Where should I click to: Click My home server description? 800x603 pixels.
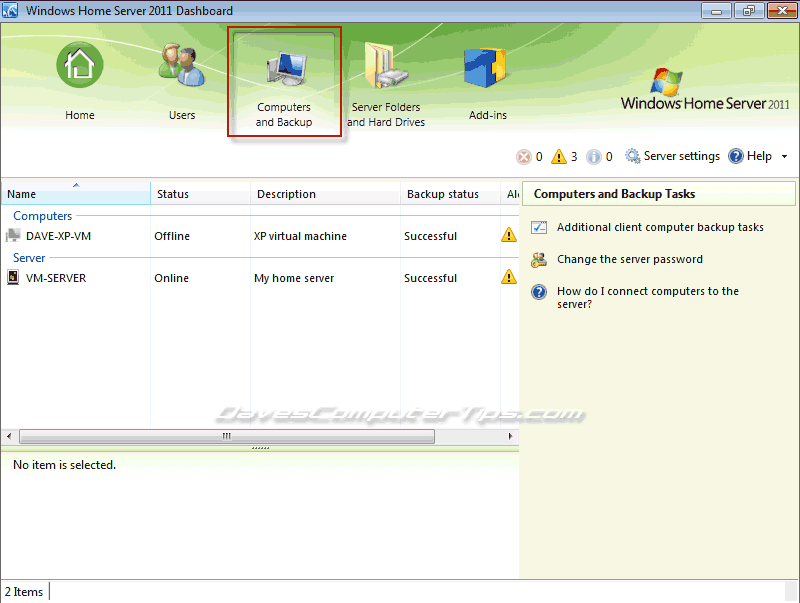coord(294,278)
